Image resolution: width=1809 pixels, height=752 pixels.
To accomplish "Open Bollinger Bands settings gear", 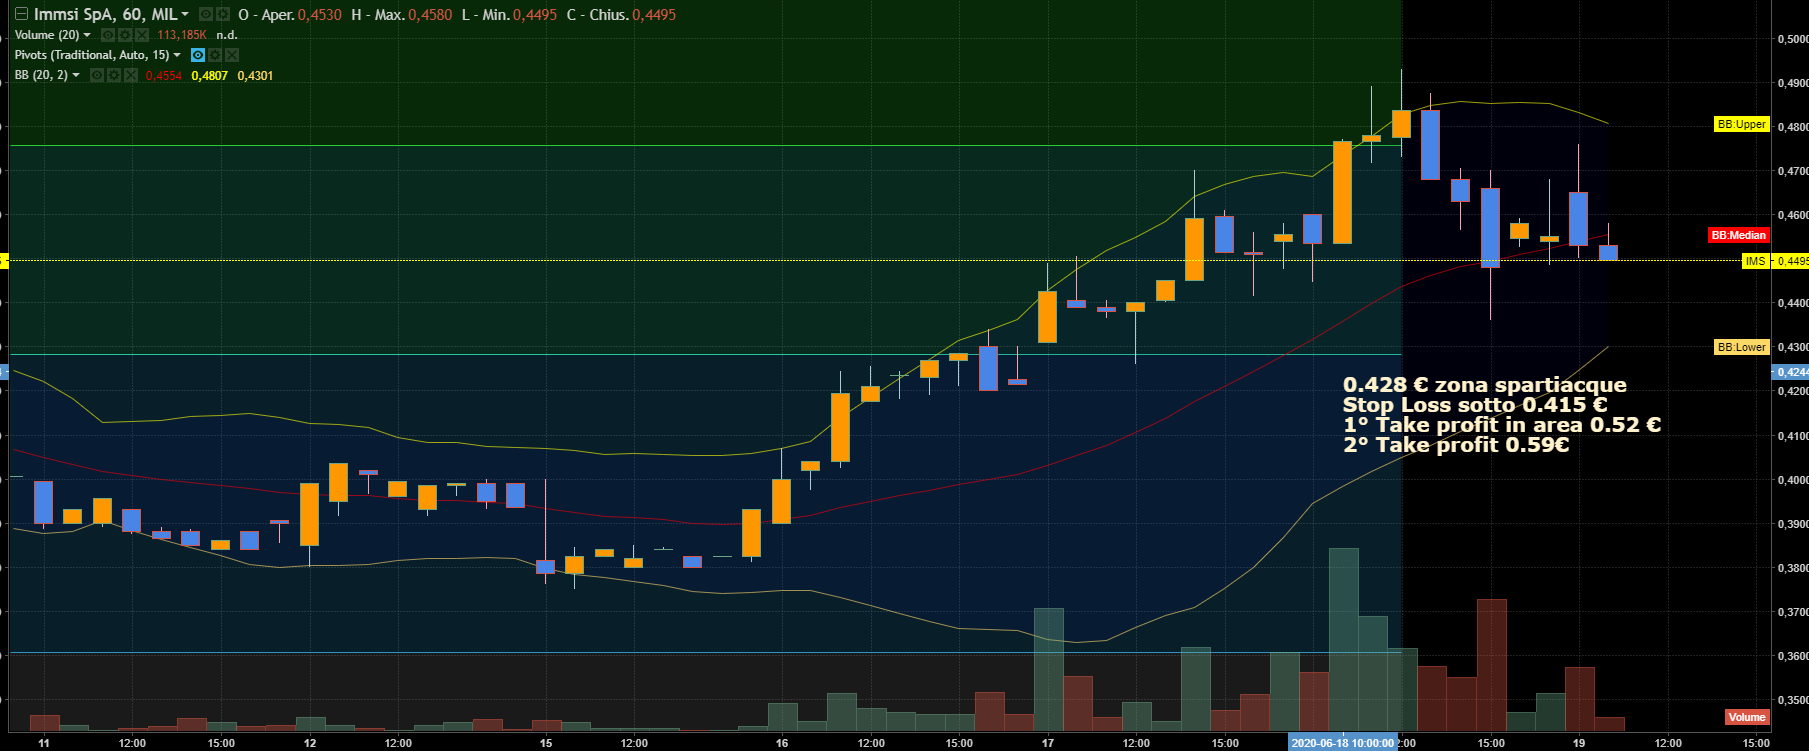I will (114, 76).
